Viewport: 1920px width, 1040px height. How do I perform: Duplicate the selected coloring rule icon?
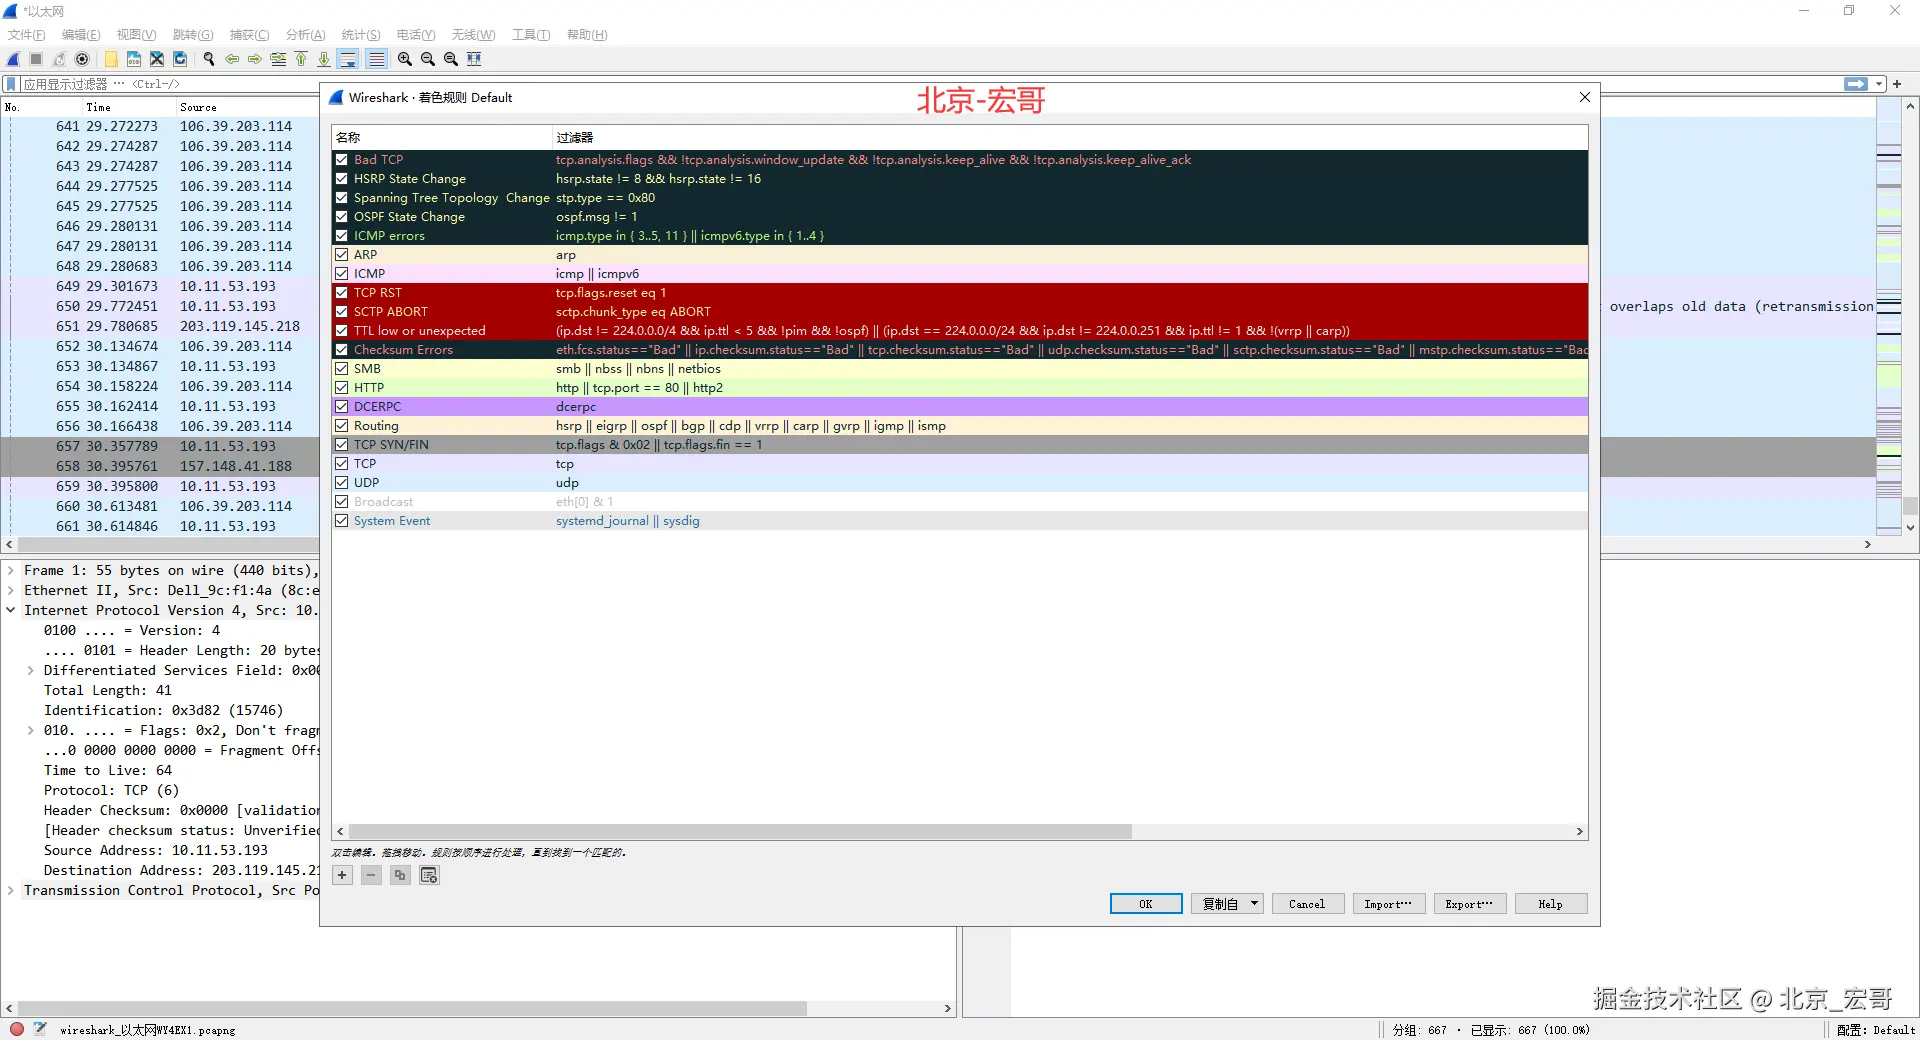pos(400,875)
